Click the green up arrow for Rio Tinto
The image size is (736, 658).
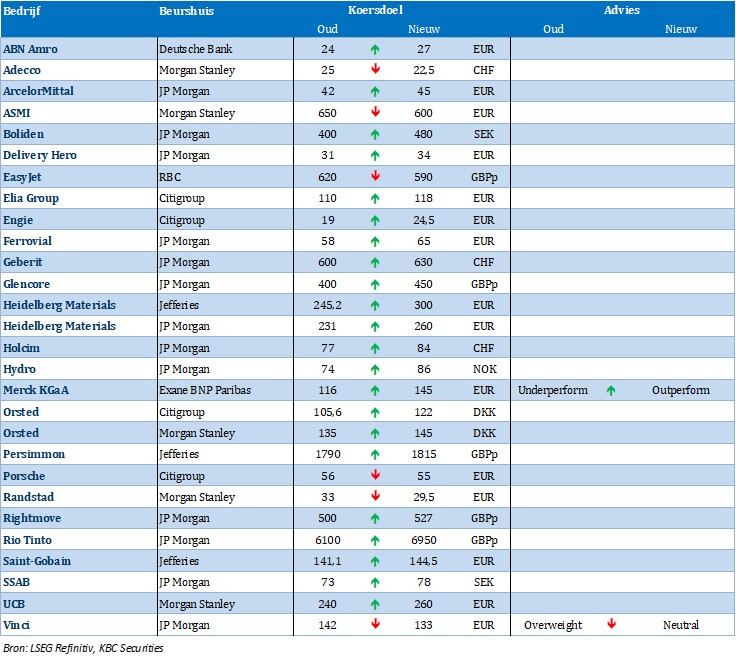pyautogui.click(x=375, y=540)
